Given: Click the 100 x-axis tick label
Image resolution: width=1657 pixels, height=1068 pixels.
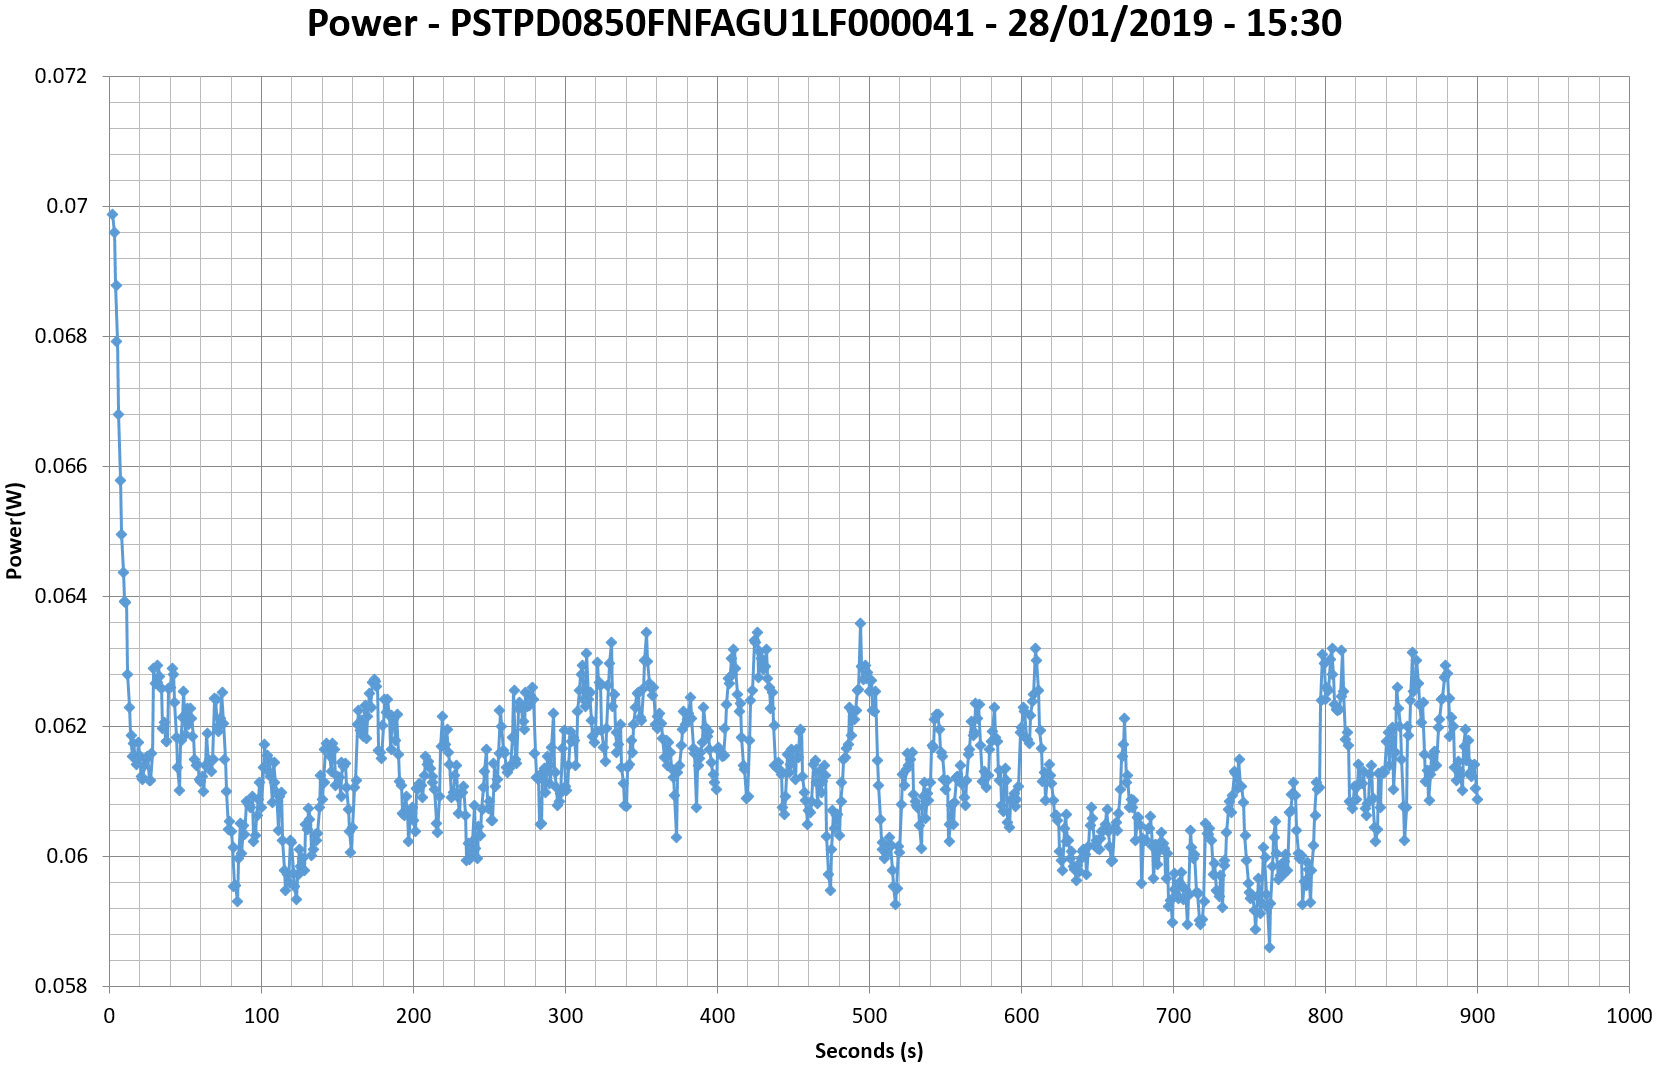Looking at the screenshot, I should tap(261, 1016).
